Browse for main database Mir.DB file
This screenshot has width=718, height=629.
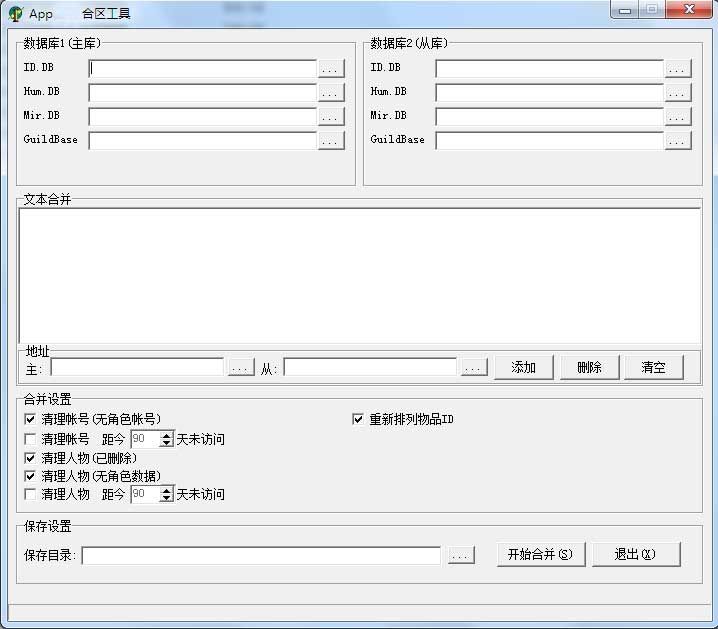point(331,116)
